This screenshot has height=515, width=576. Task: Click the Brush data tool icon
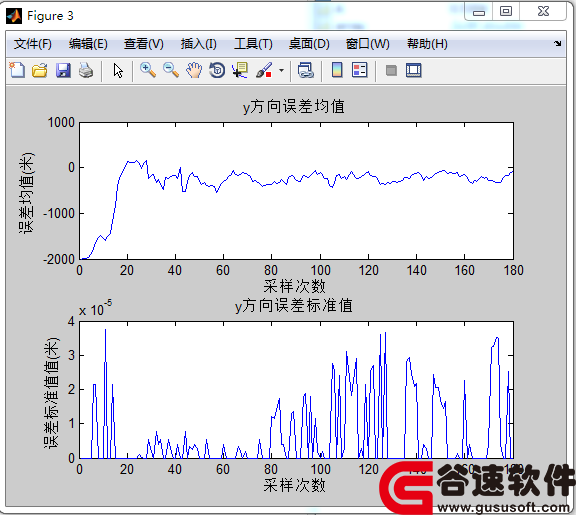coord(264,70)
